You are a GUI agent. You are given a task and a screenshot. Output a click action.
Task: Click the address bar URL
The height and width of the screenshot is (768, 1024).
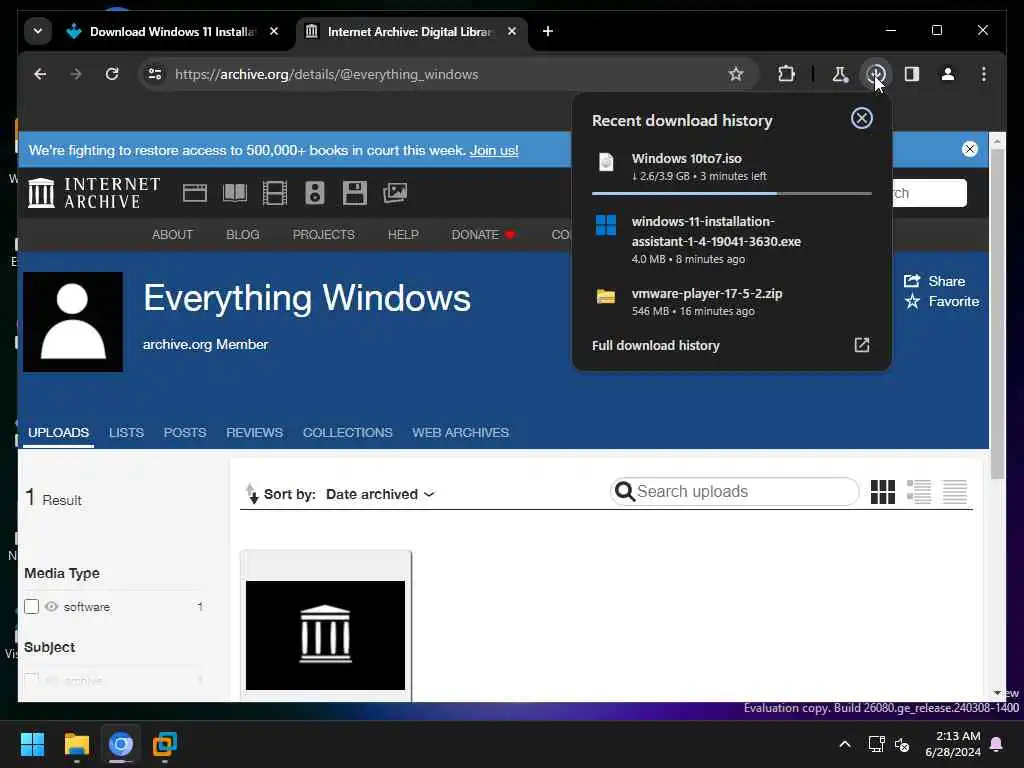[327, 74]
